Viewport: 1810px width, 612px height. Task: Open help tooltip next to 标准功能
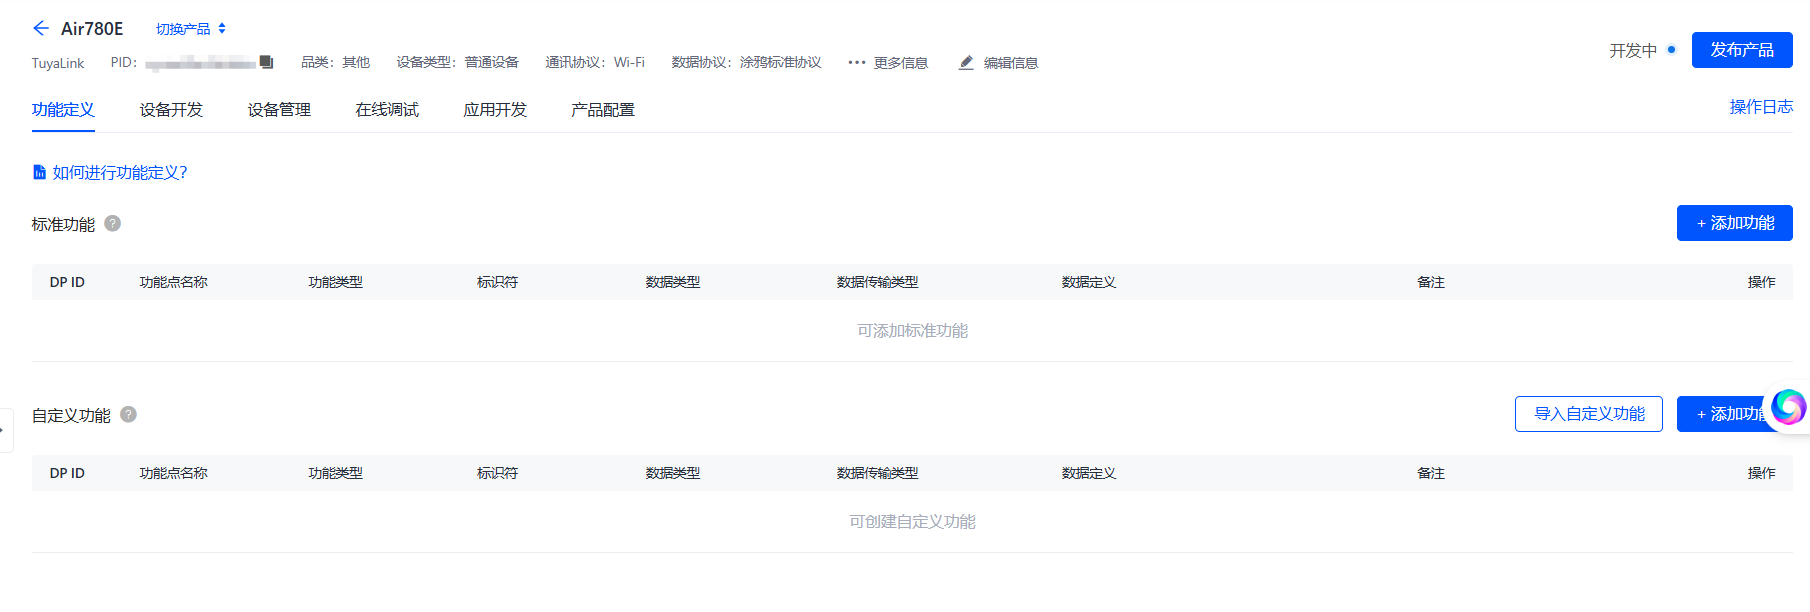tap(113, 223)
